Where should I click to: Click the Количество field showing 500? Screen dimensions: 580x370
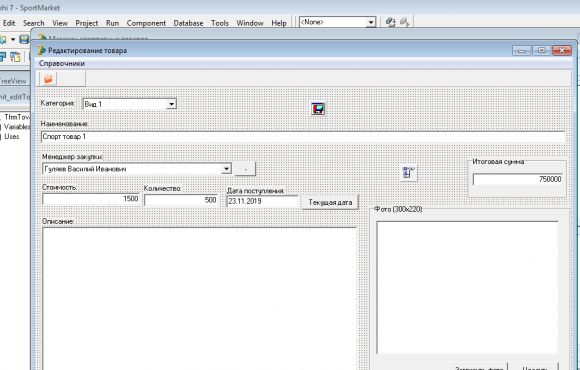181,200
